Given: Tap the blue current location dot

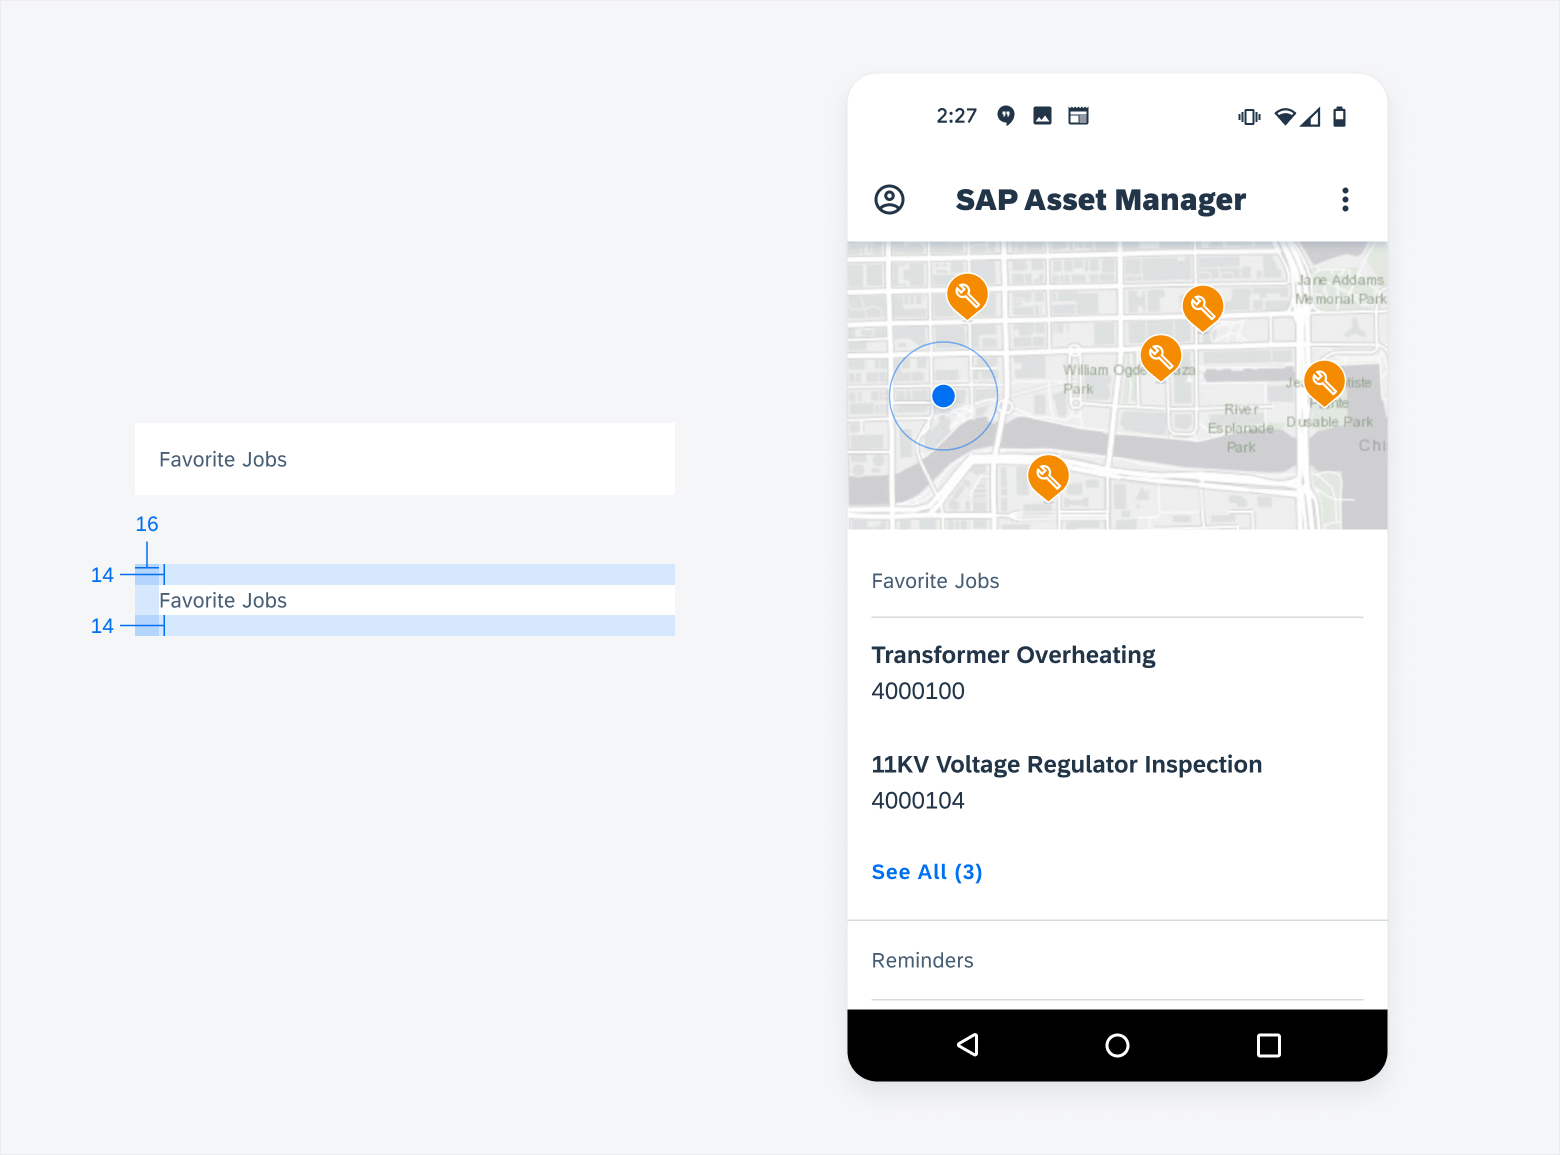Looking at the screenshot, I should coord(943,396).
